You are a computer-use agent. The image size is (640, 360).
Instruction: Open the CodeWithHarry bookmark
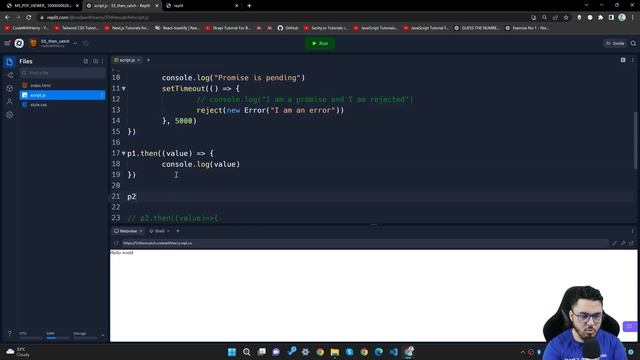(27, 28)
